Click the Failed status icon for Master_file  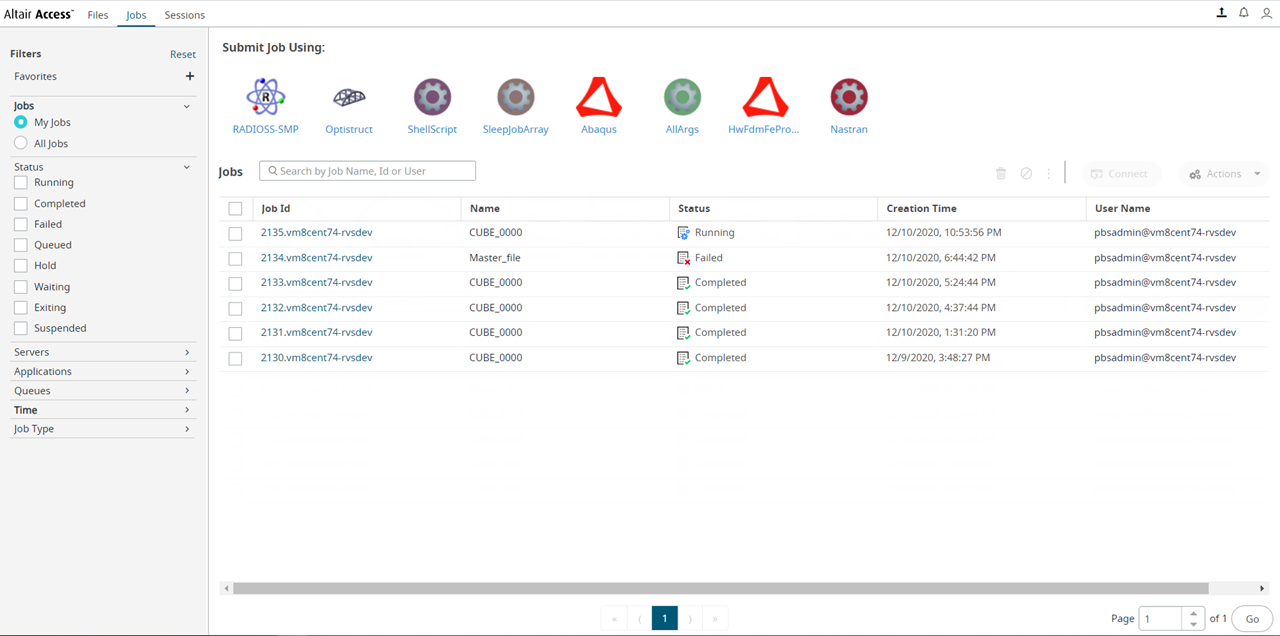coord(684,258)
